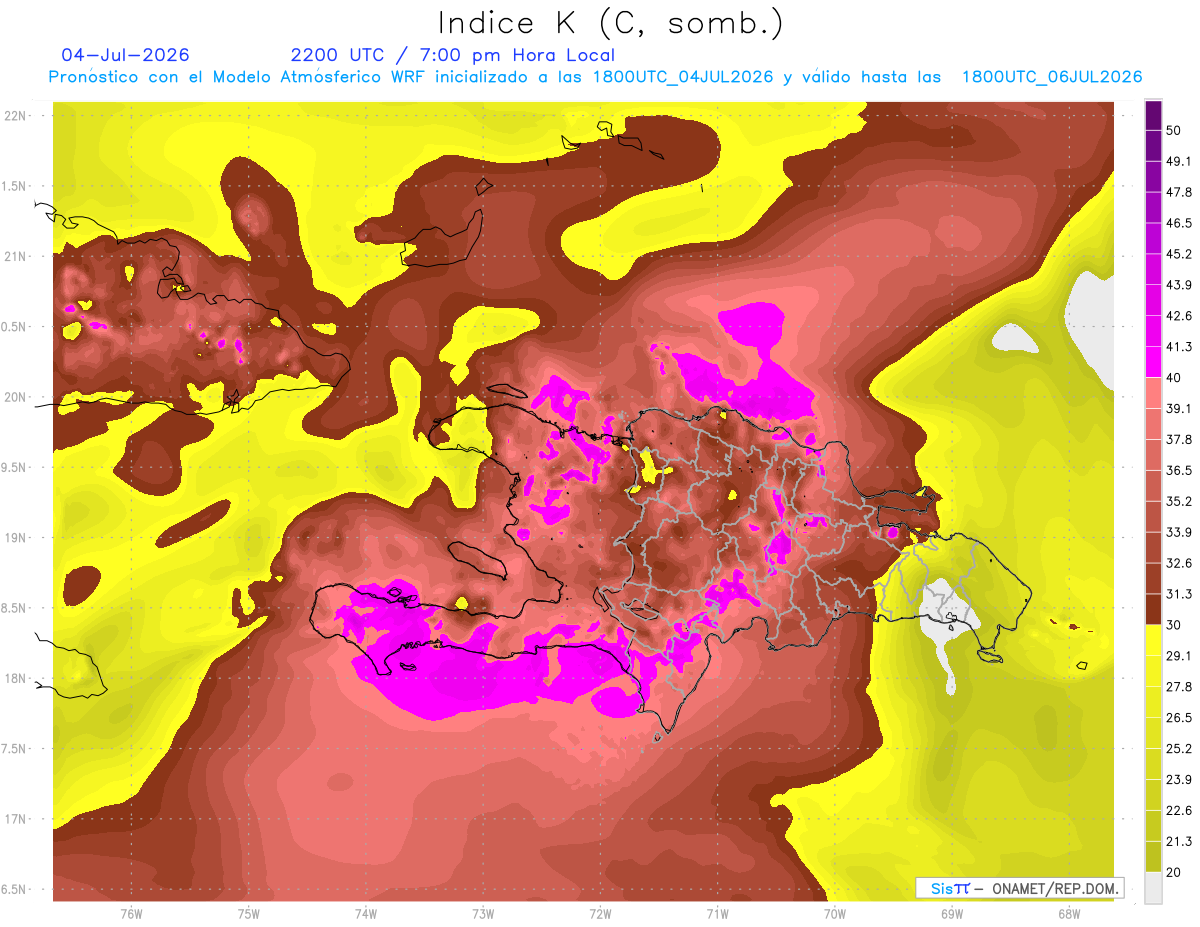
Task: Click the legend value "33.9"
Action: 1179,532
